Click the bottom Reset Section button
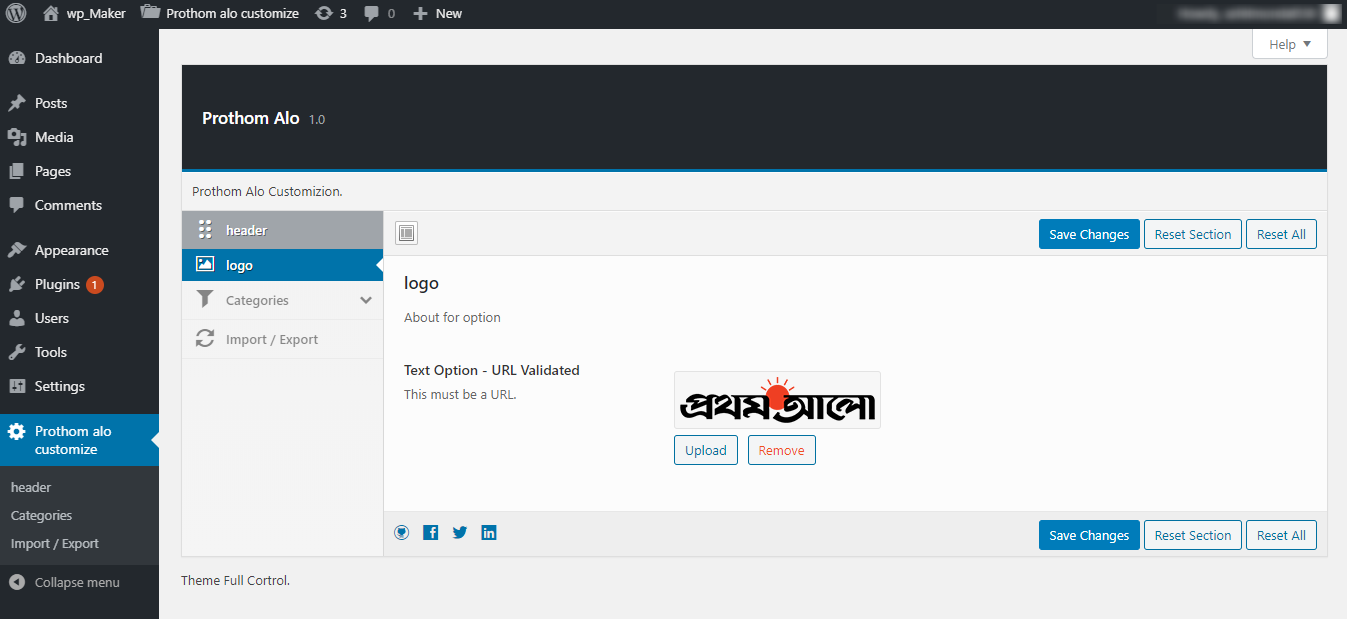This screenshot has width=1347, height=619. pyautogui.click(x=1193, y=535)
